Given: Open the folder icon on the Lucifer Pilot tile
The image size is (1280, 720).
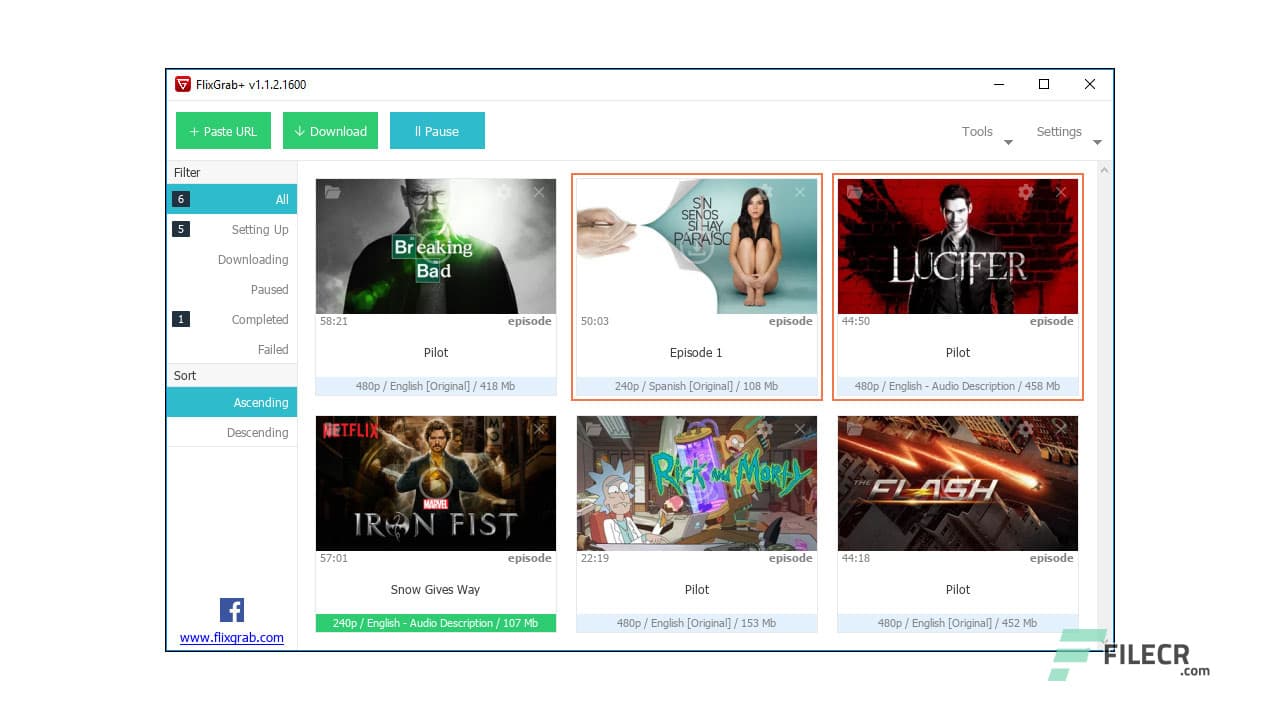Looking at the screenshot, I should pyautogui.click(x=853, y=192).
